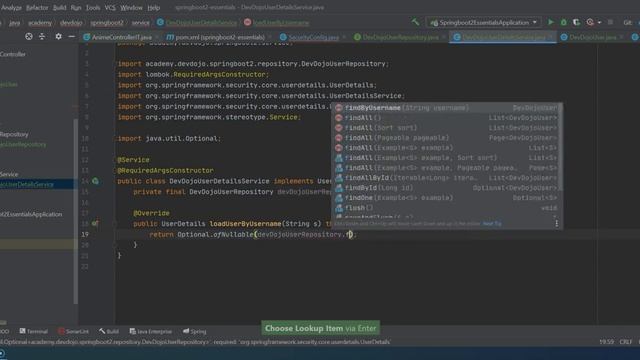This screenshot has height=360, width=640.
Task: Click the Stop square icon in toolbar
Action: coord(610,22)
